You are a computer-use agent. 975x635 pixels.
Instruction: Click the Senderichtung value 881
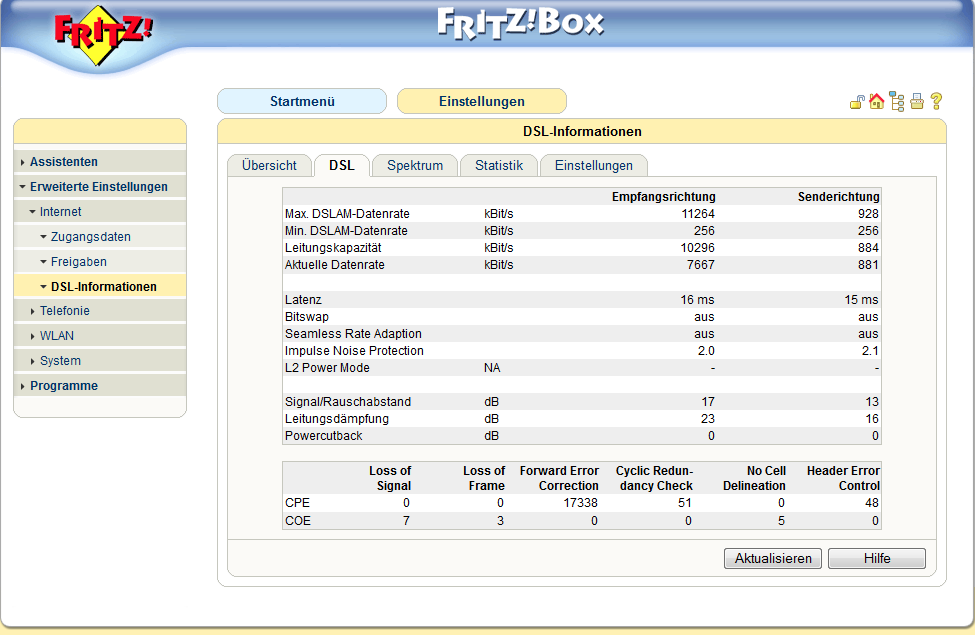868,264
